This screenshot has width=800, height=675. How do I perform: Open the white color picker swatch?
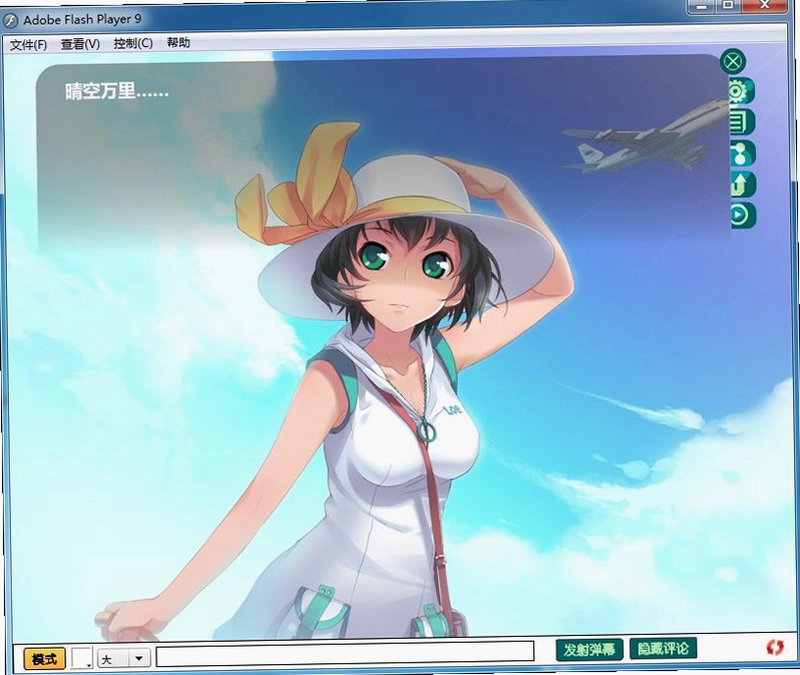pos(82,658)
